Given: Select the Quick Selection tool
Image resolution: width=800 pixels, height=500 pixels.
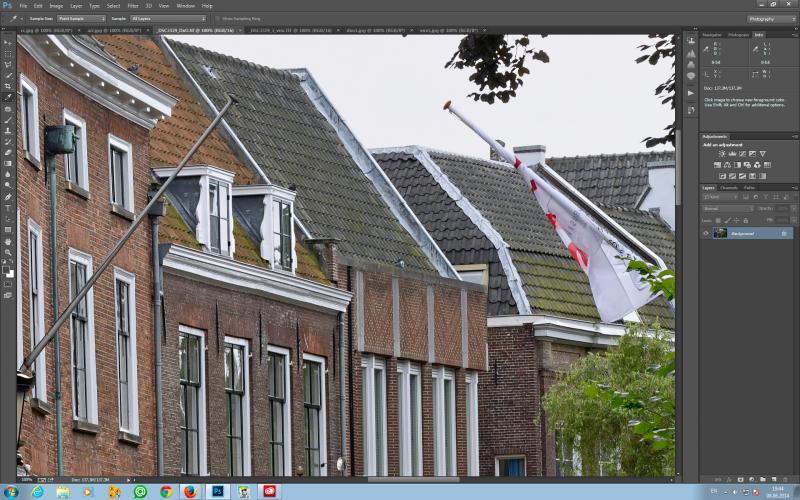Looking at the screenshot, I should coord(8,76).
